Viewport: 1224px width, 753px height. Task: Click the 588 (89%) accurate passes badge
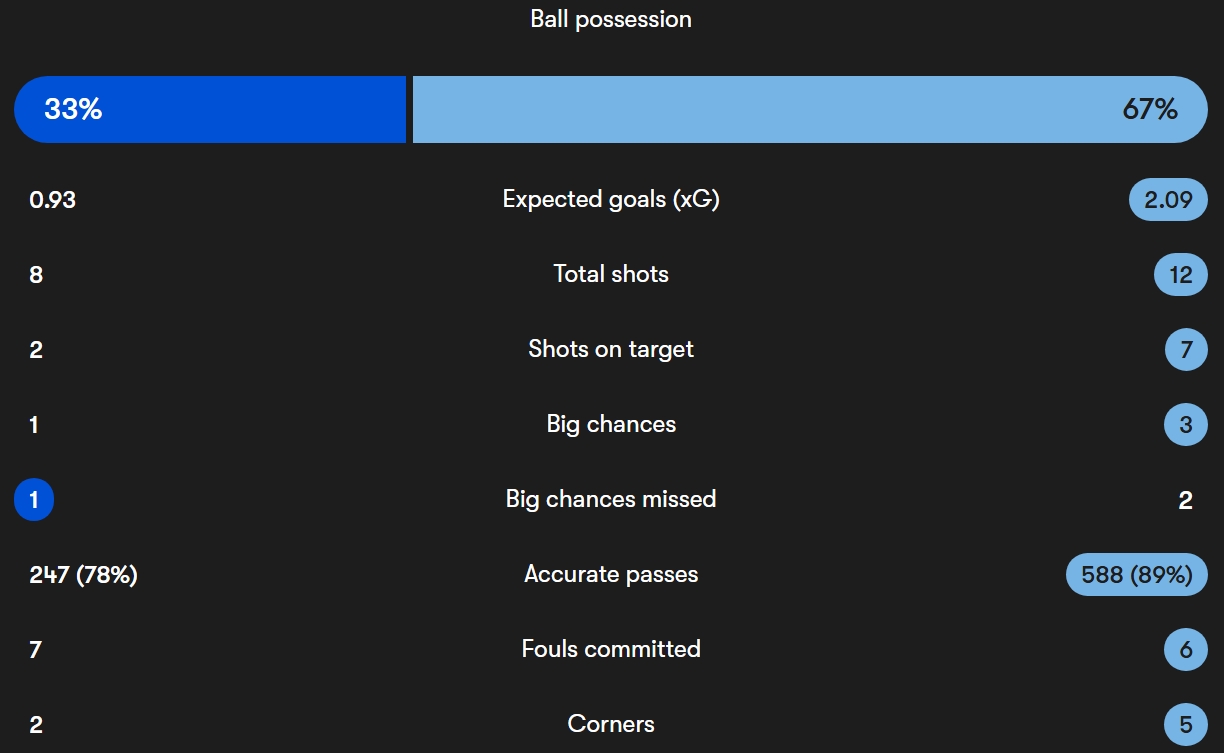pos(1137,575)
